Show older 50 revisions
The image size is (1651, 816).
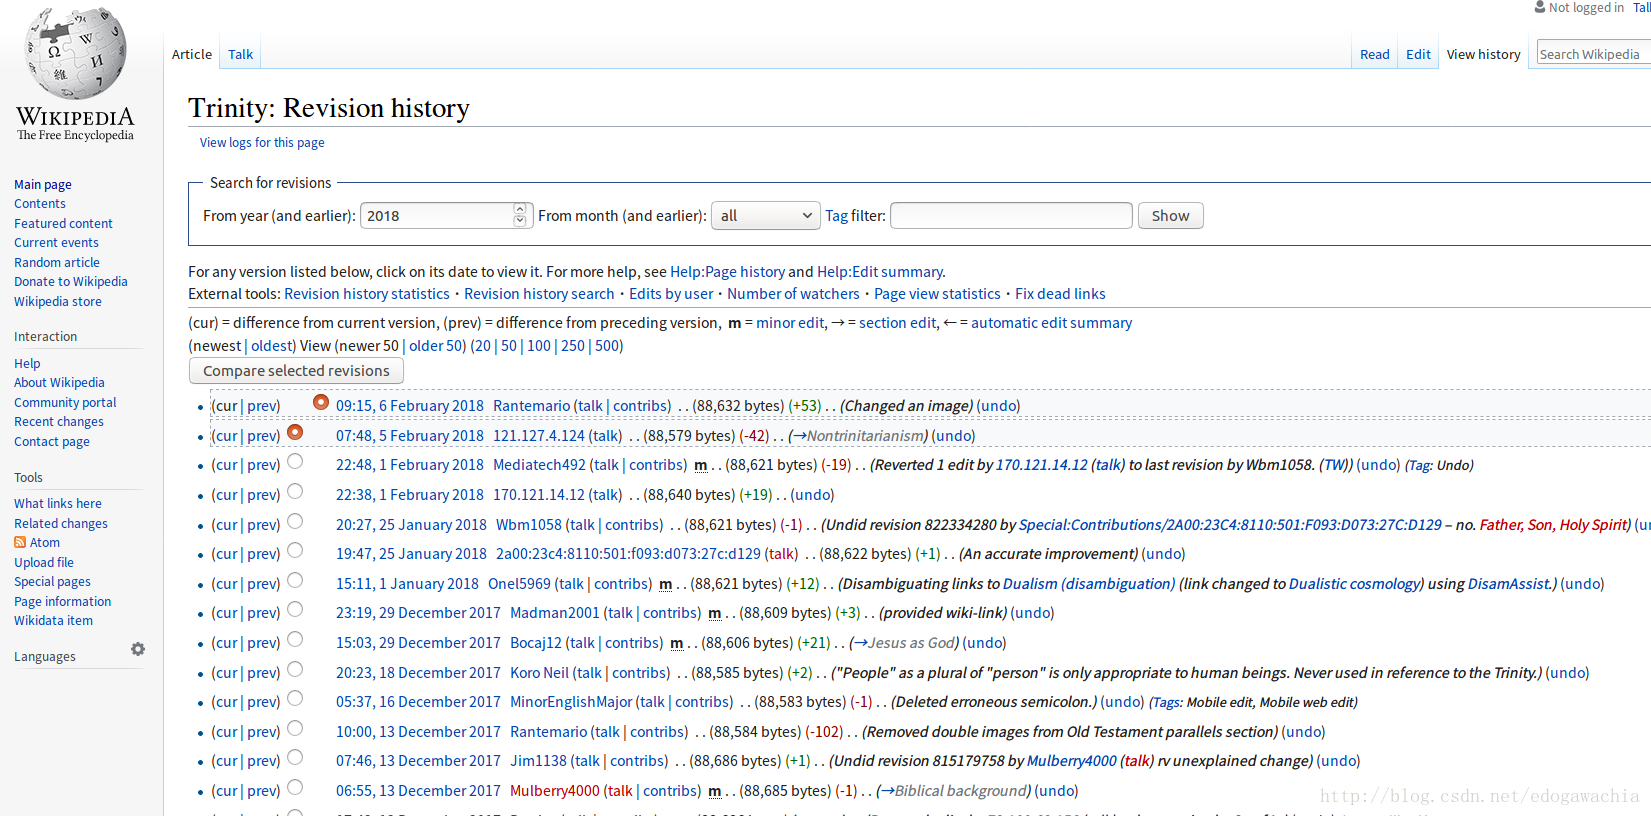pos(437,346)
